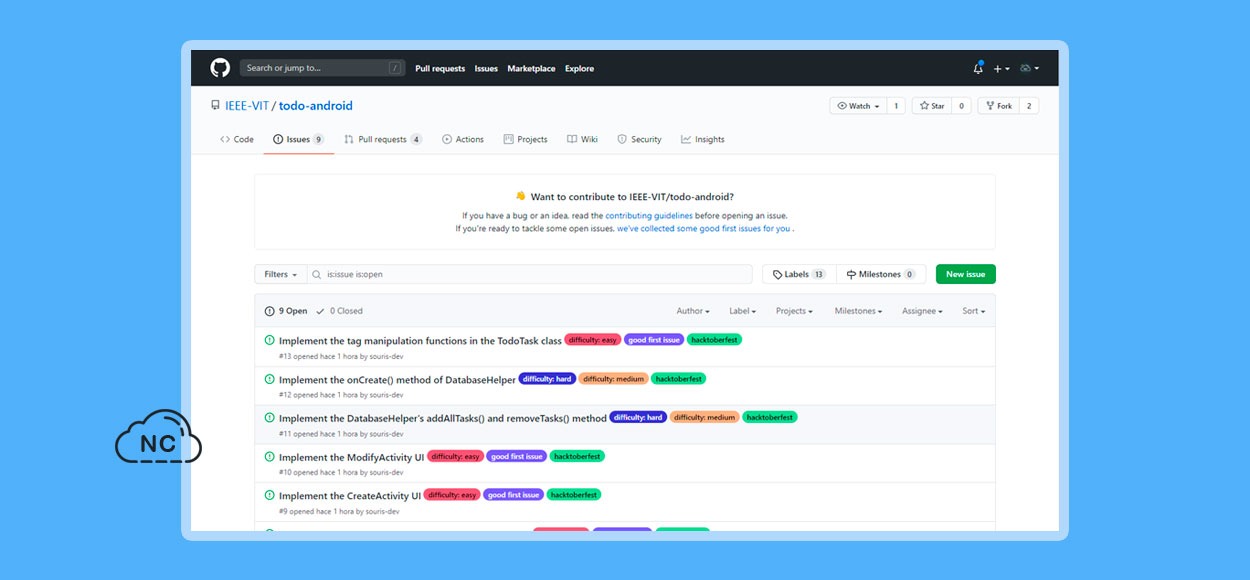
Task: Open the plus create-new dropdown
Action: 1001,69
